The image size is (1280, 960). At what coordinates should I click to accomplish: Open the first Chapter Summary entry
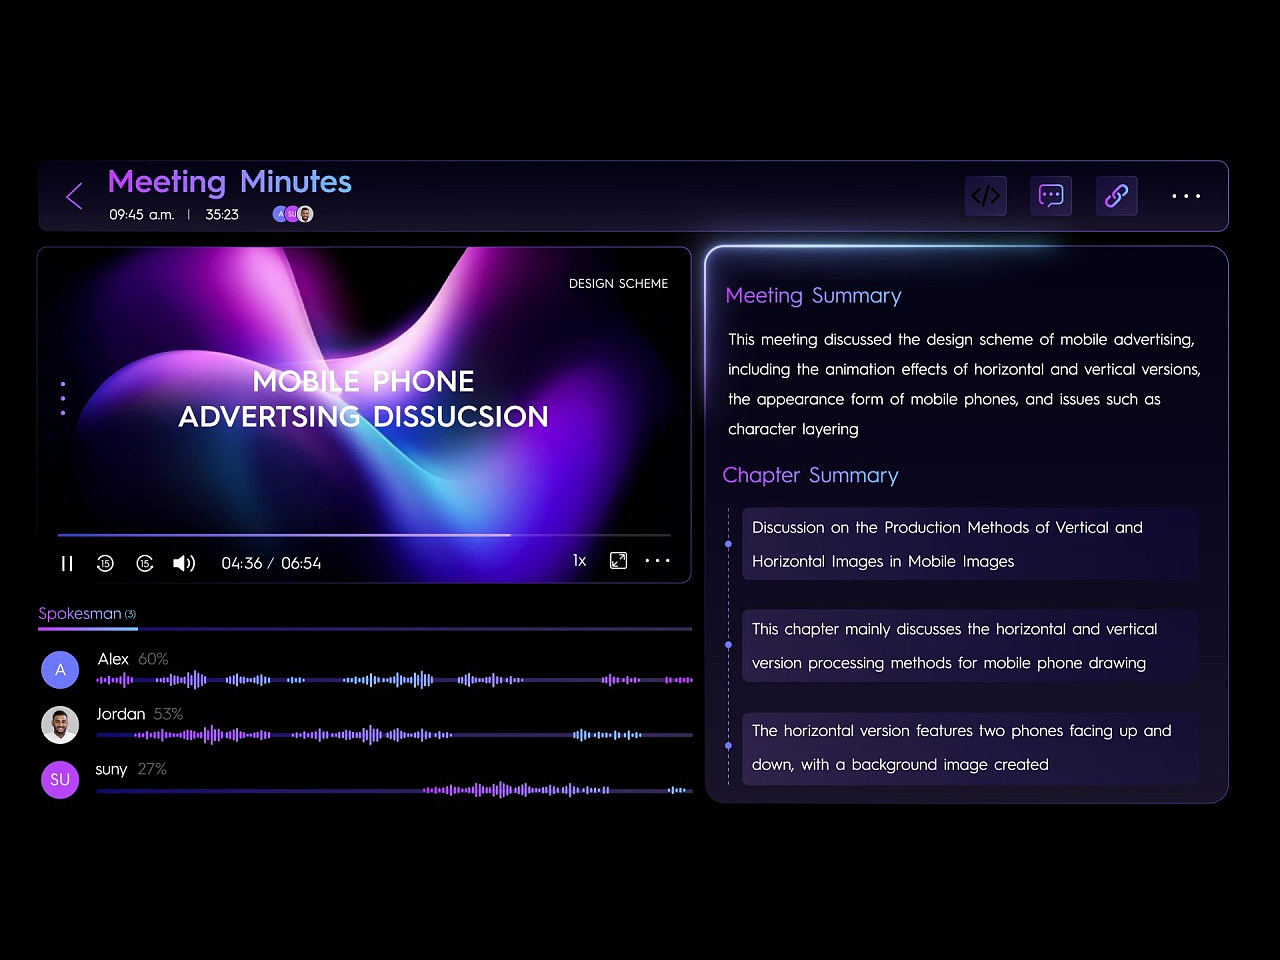(968, 544)
